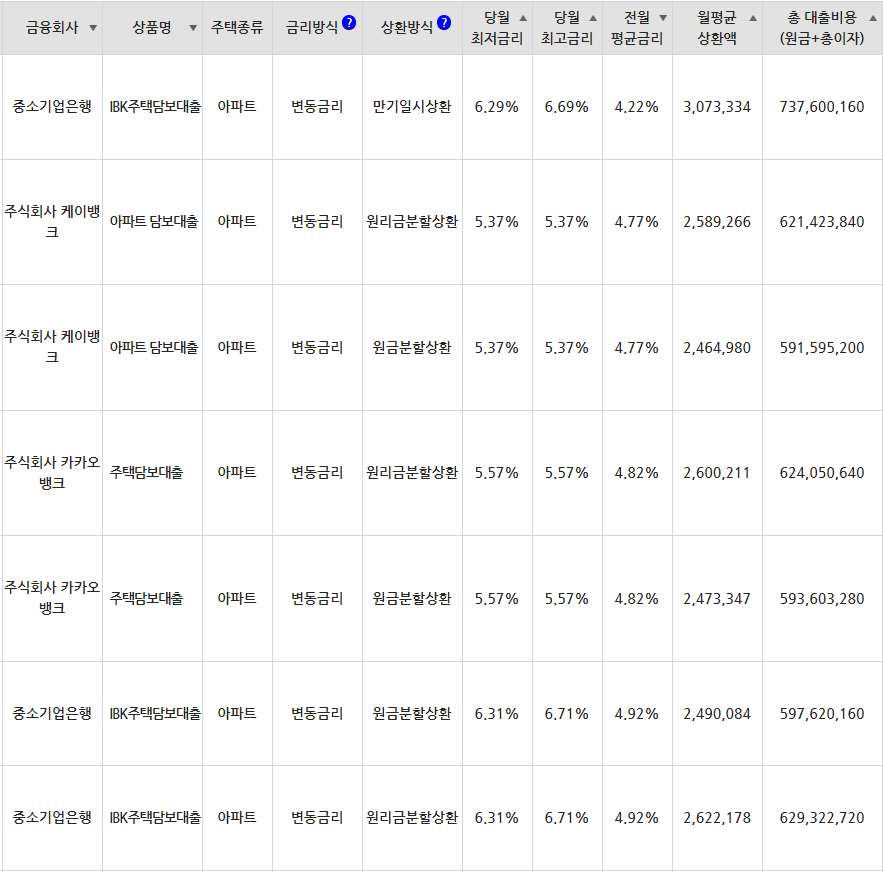883x872 pixels.
Task: Click total cost 629,322,720
Action: (x=822, y=817)
